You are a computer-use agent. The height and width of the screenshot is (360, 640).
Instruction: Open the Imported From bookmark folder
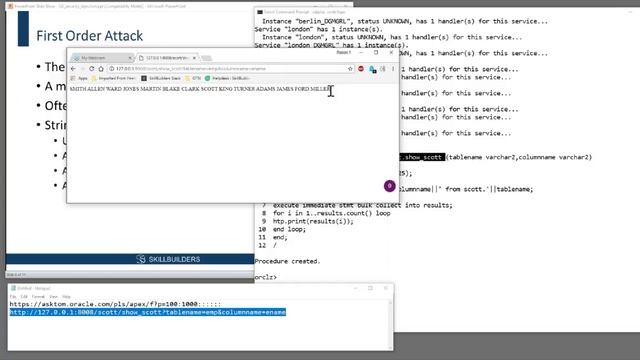pos(114,78)
